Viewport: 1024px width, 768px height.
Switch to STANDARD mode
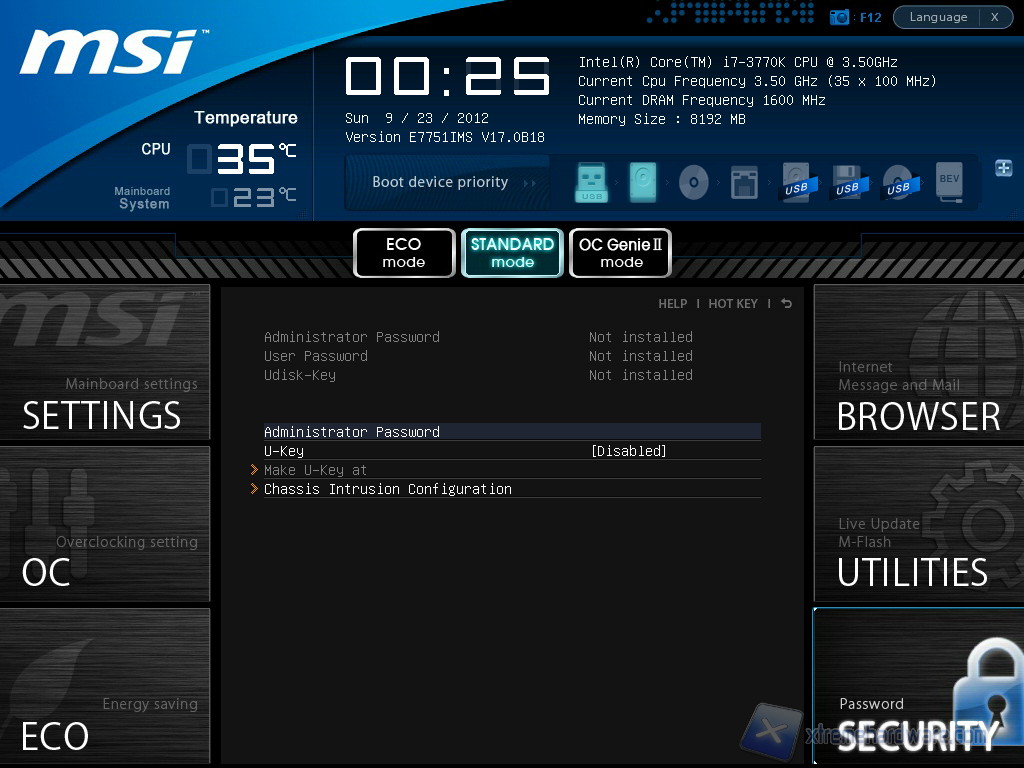[512, 253]
